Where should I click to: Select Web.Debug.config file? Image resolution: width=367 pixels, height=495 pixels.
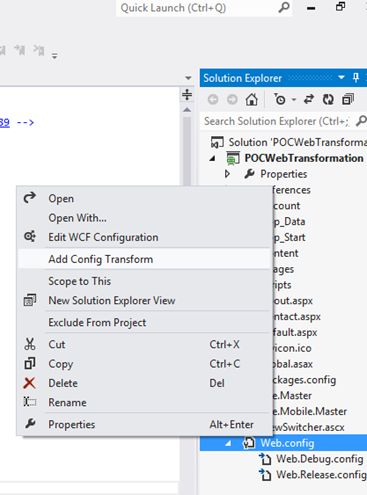coord(320,459)
